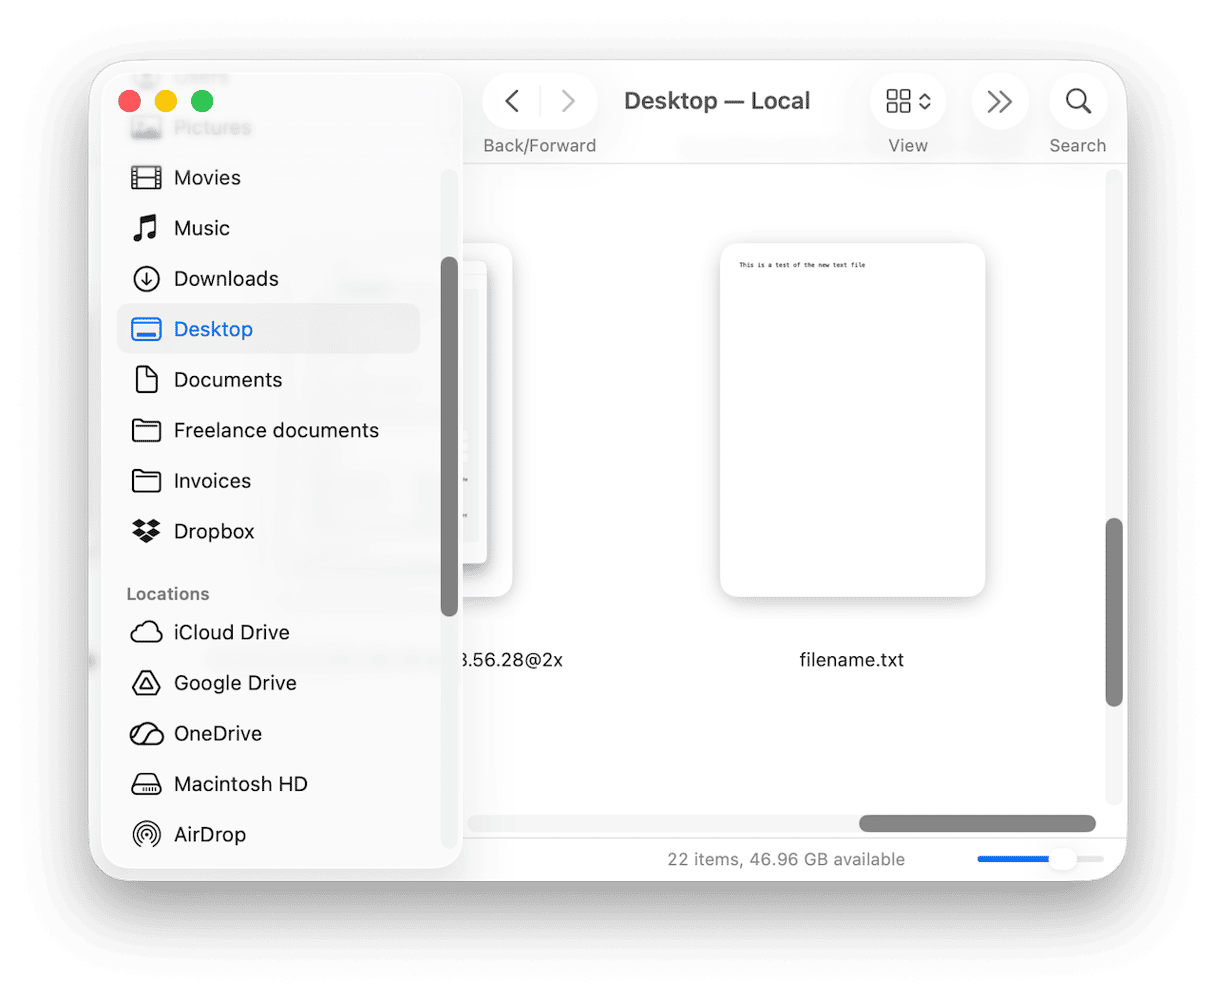This screenshot has height=998, width=1216.
Task: Select the Invoices sidebar label
Action: point(212,481)
